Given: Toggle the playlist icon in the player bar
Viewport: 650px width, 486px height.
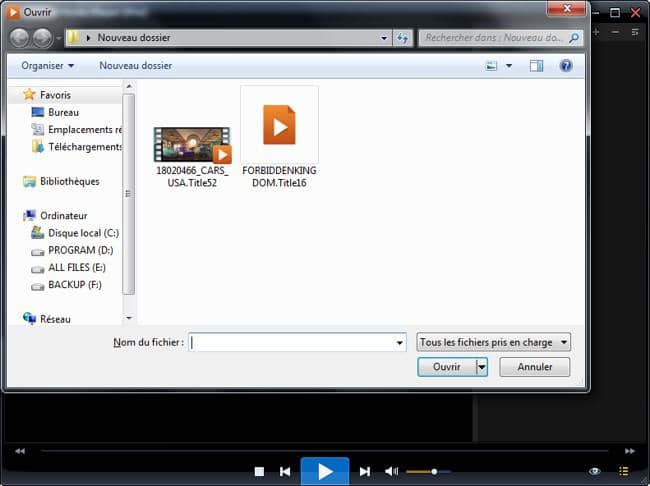Looking at the screenshot, I should 624,471.
